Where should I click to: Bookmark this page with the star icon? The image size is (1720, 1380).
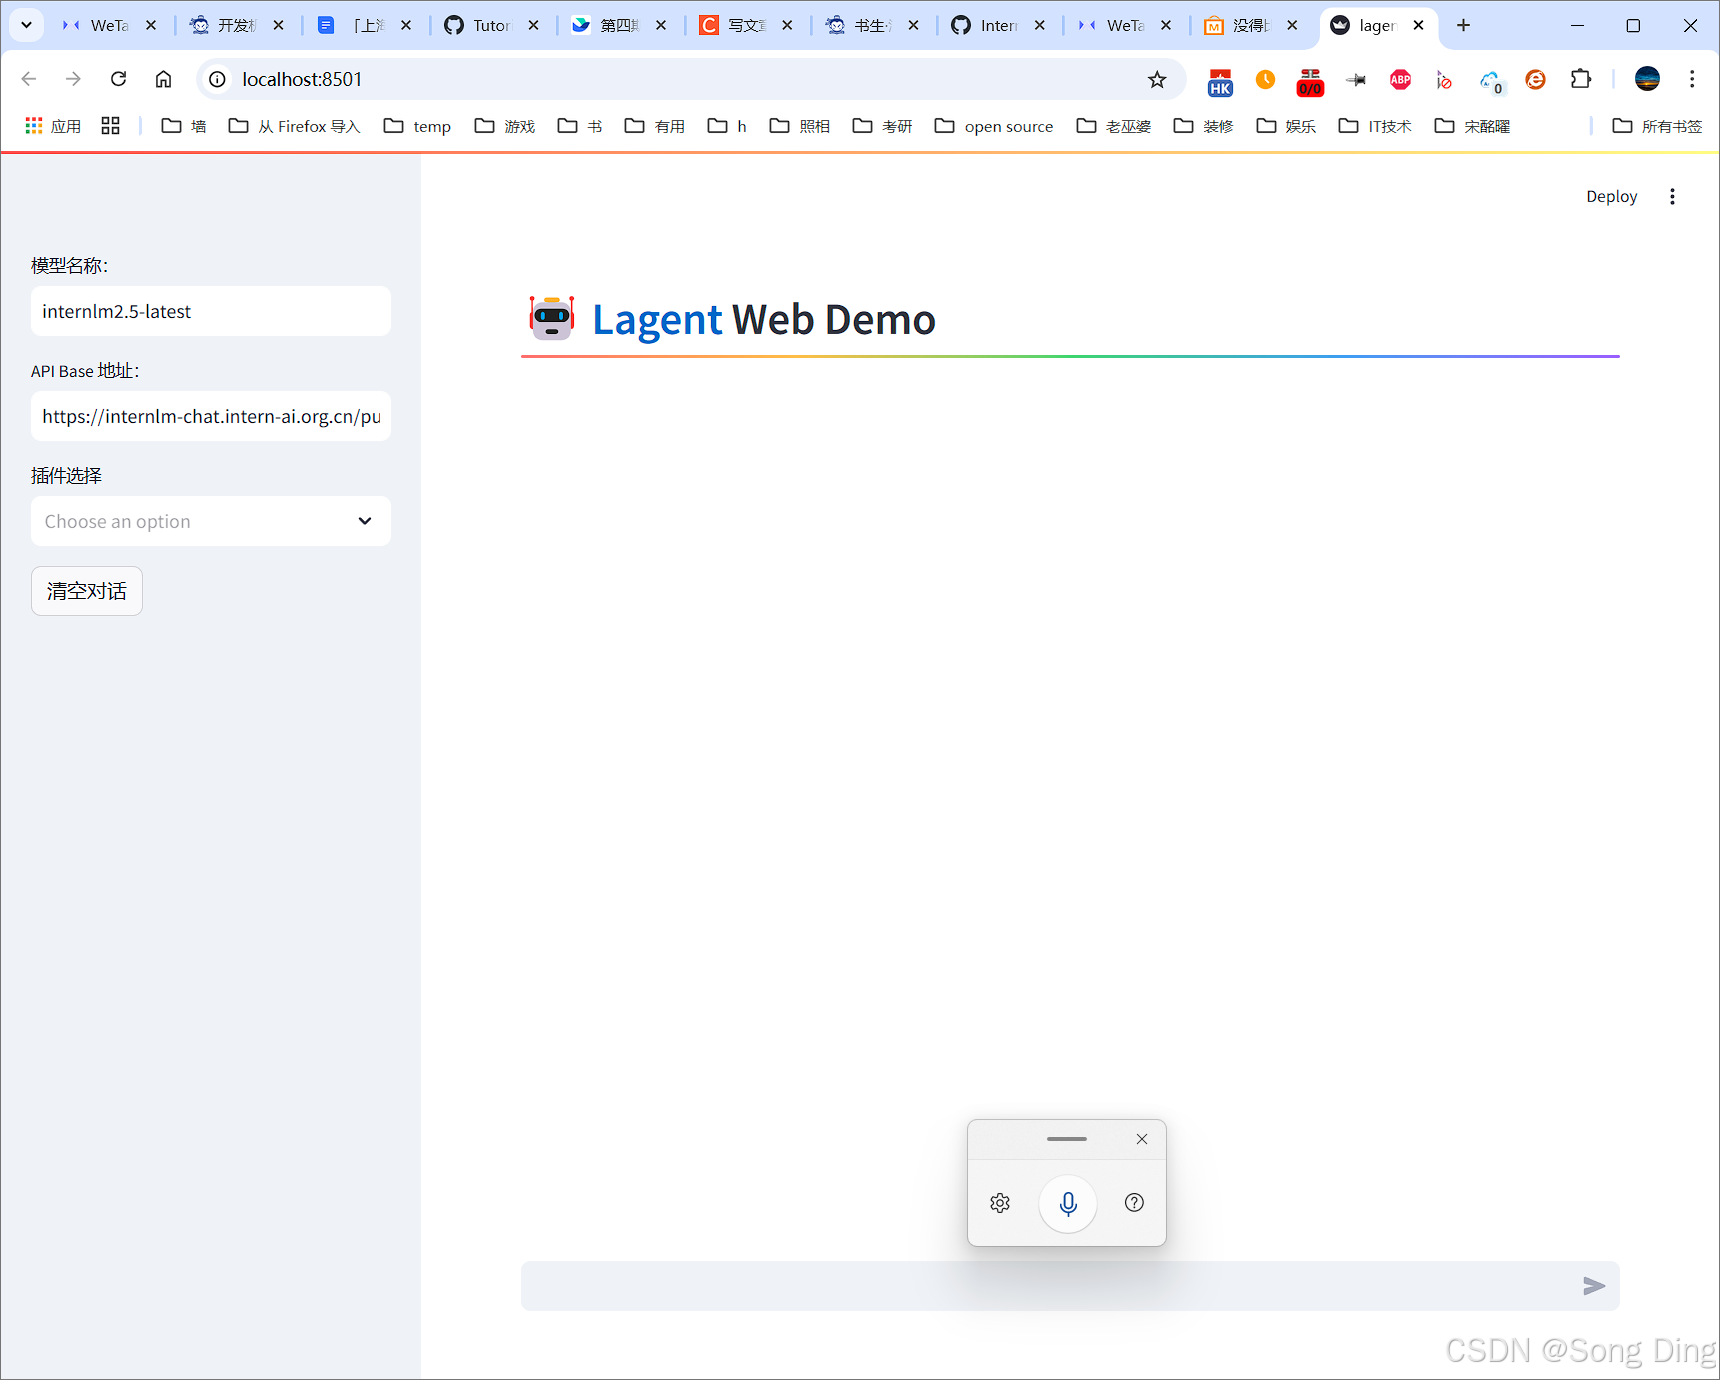click(1157, 79)
